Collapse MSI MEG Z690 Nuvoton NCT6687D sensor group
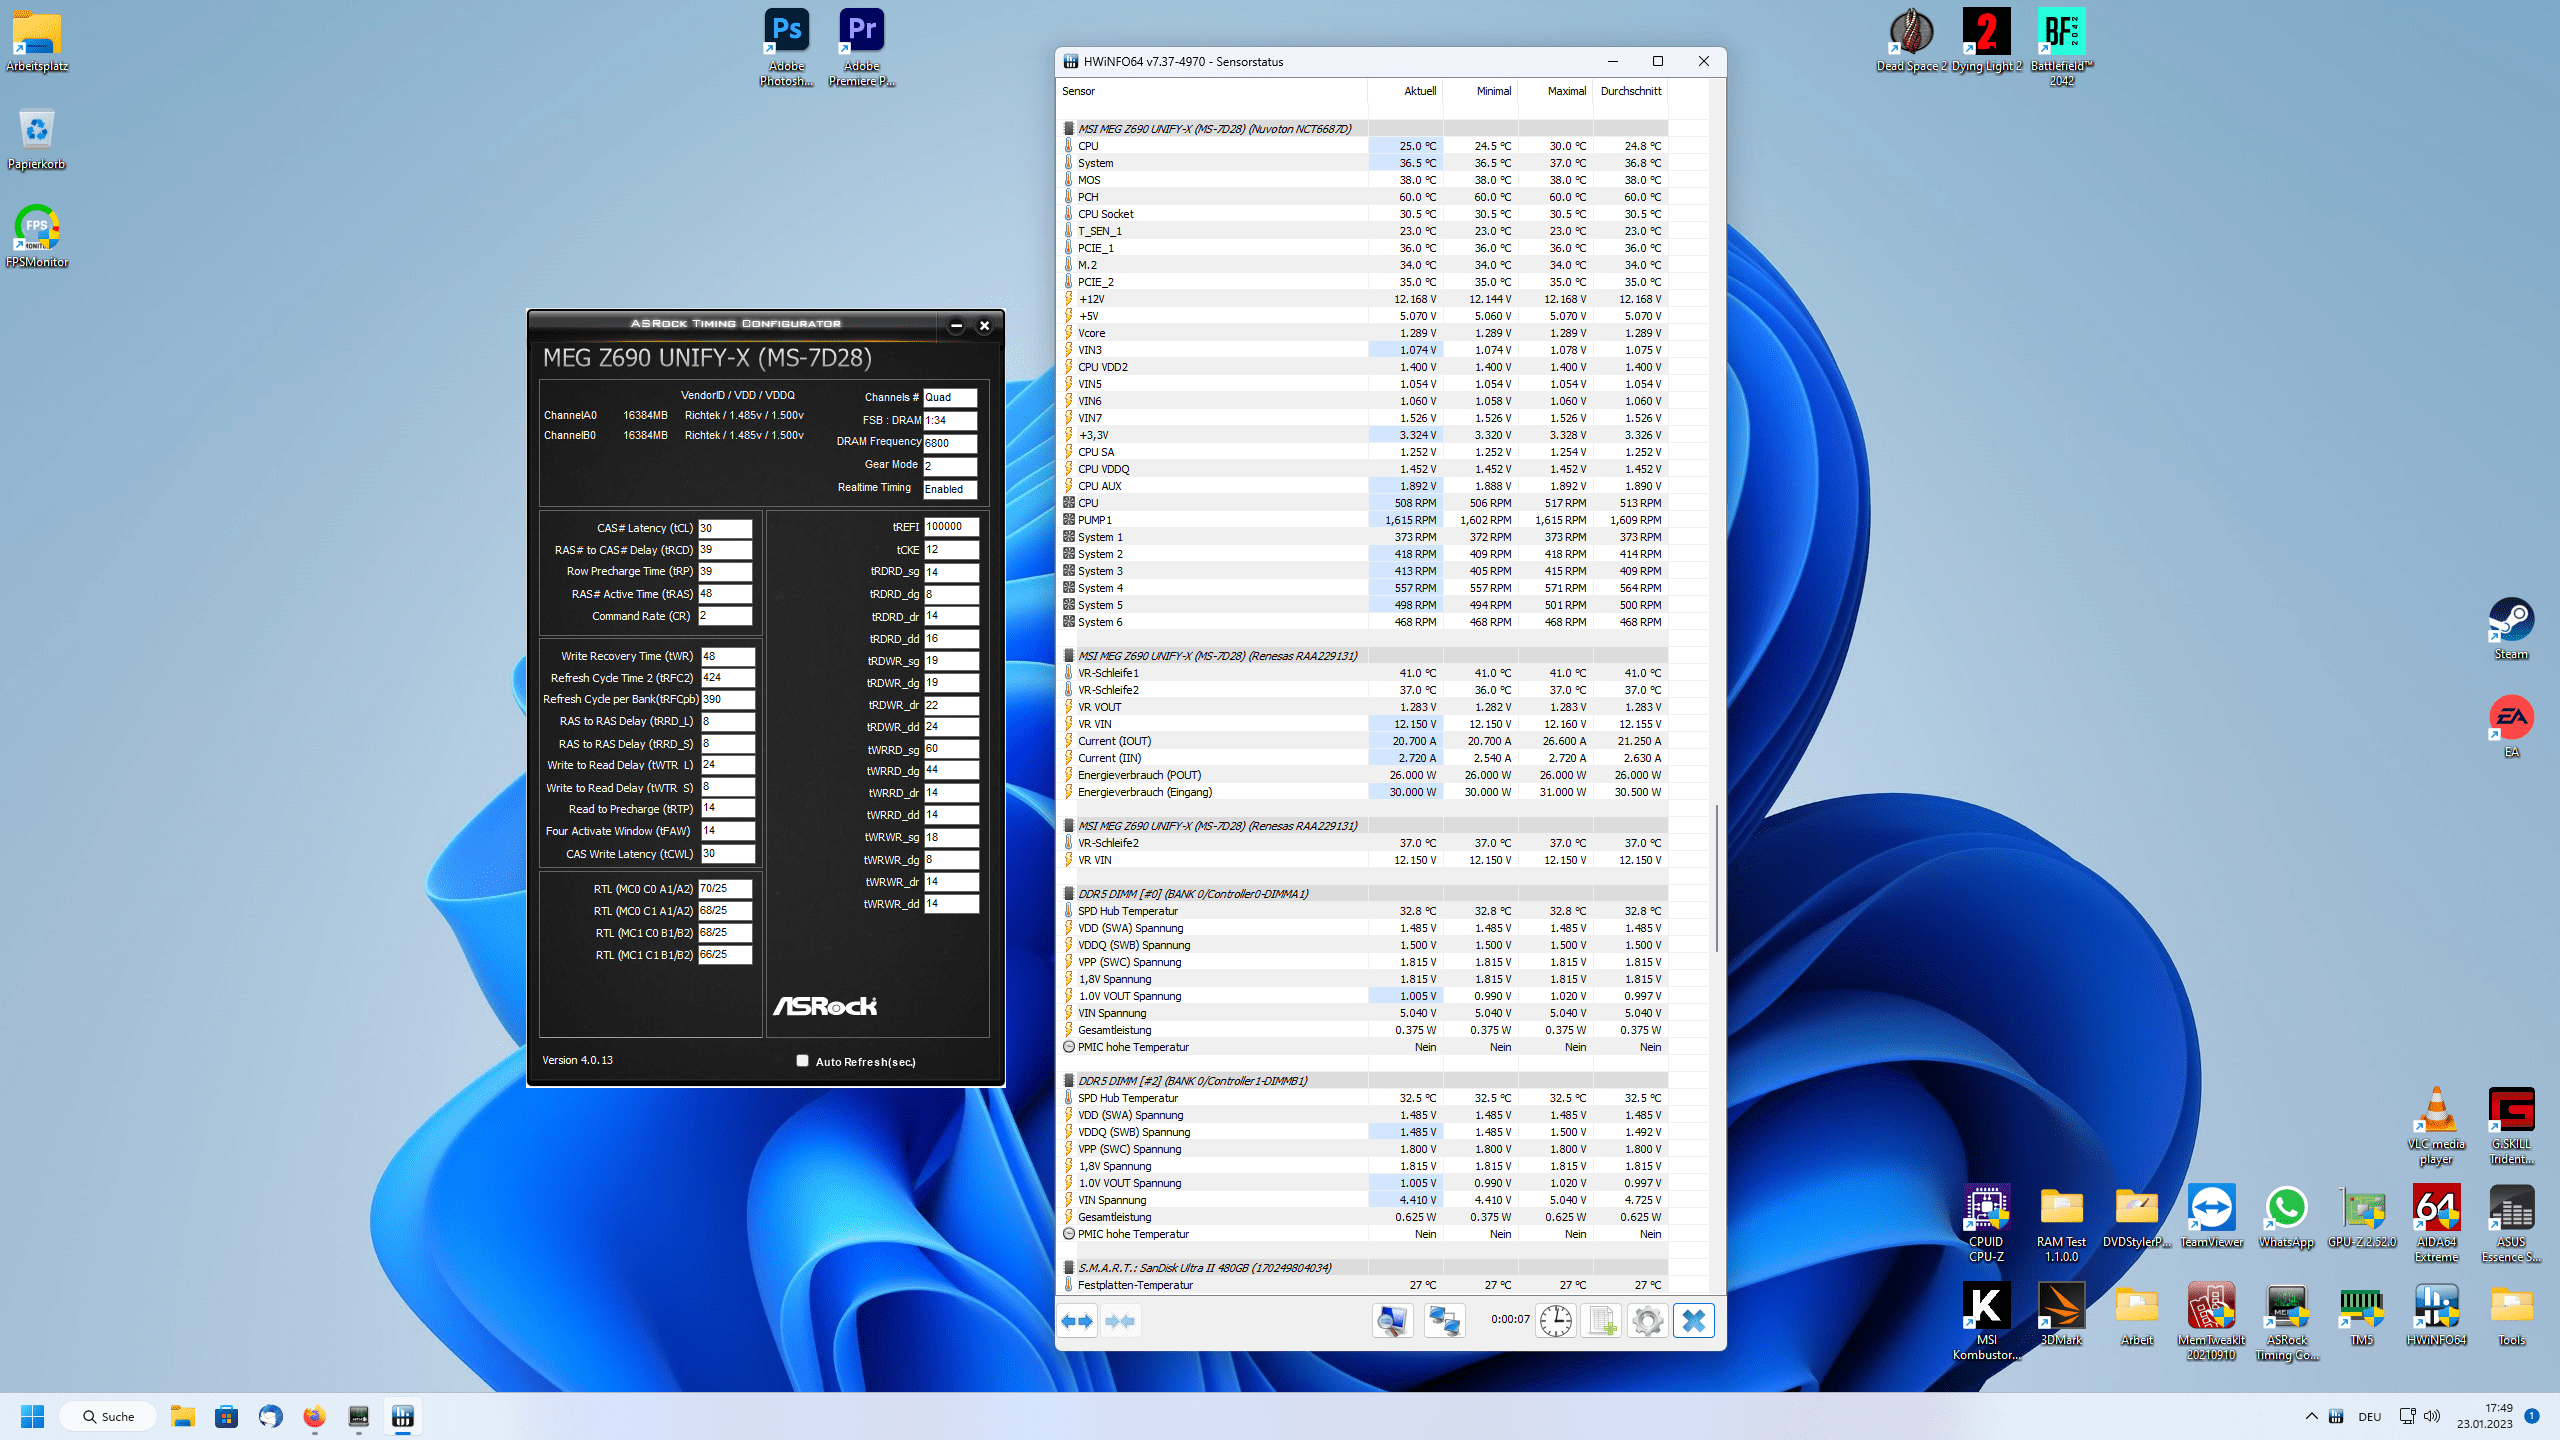Screen dimensions: 2560x1440 [x=1069, y=129]
